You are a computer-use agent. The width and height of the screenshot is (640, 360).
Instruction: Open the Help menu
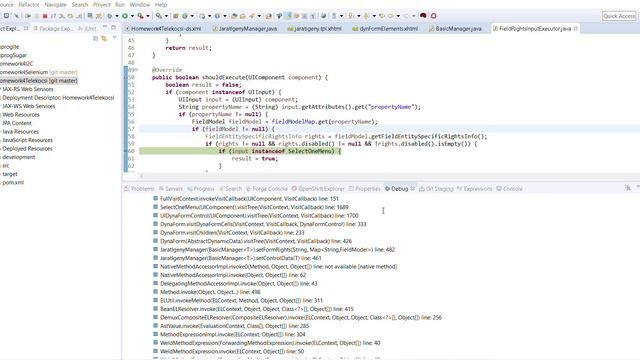161,4
